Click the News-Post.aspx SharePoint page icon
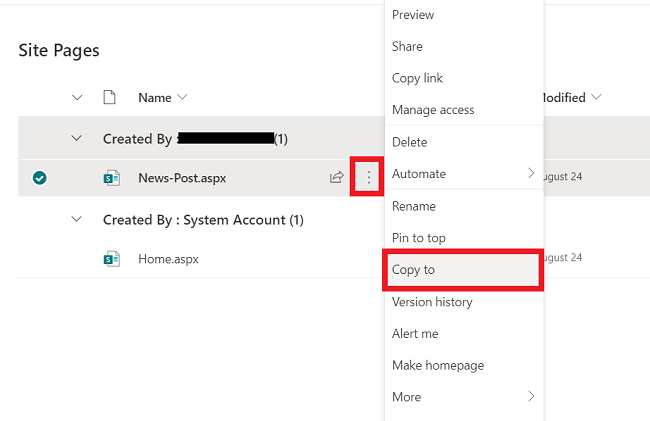The width and height of the screenshot is (650, 421). 111,178
